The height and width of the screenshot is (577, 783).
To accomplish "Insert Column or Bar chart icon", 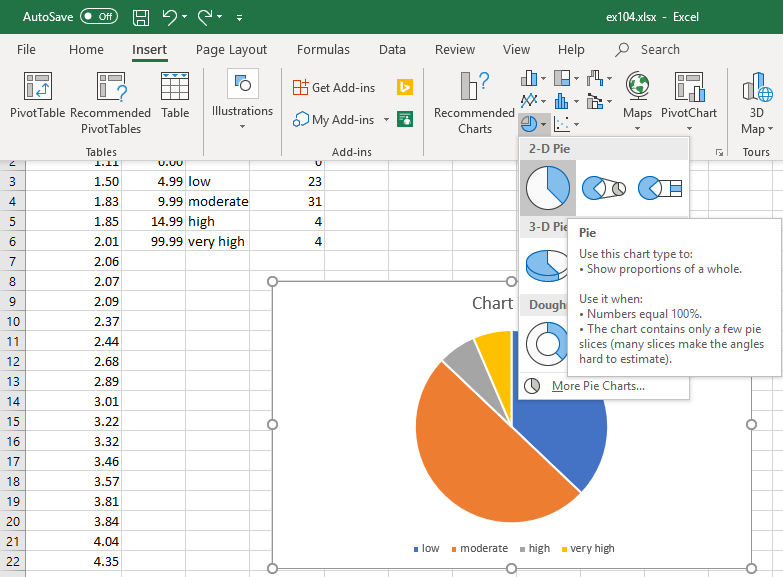I will pos(529,78).
